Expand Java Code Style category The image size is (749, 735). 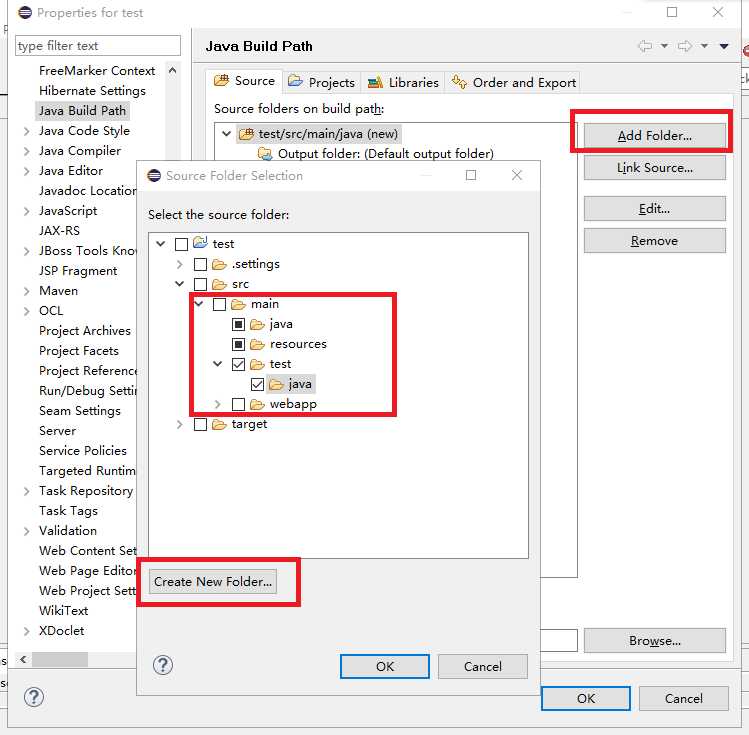coord(27,131)
